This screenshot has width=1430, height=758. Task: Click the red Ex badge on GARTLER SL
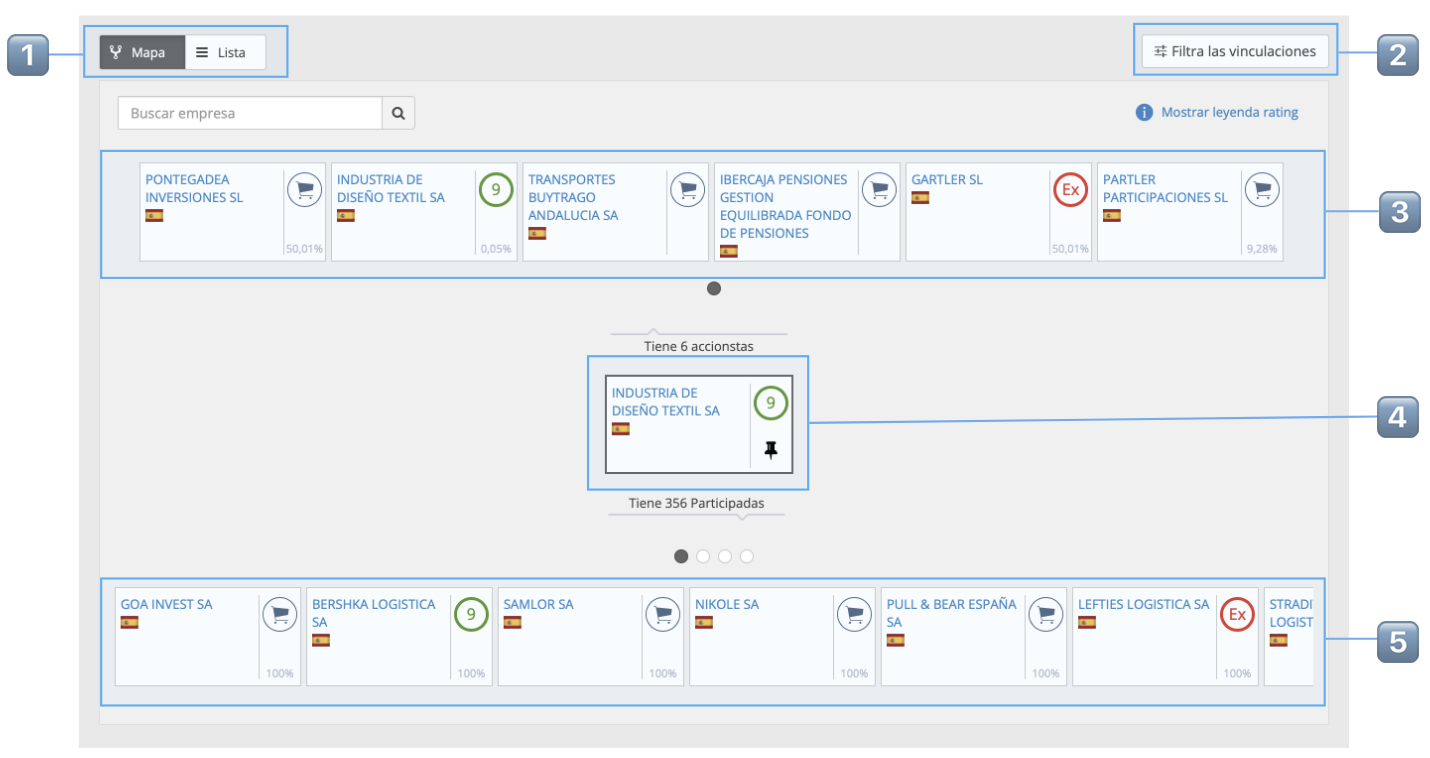point(1071,188)
